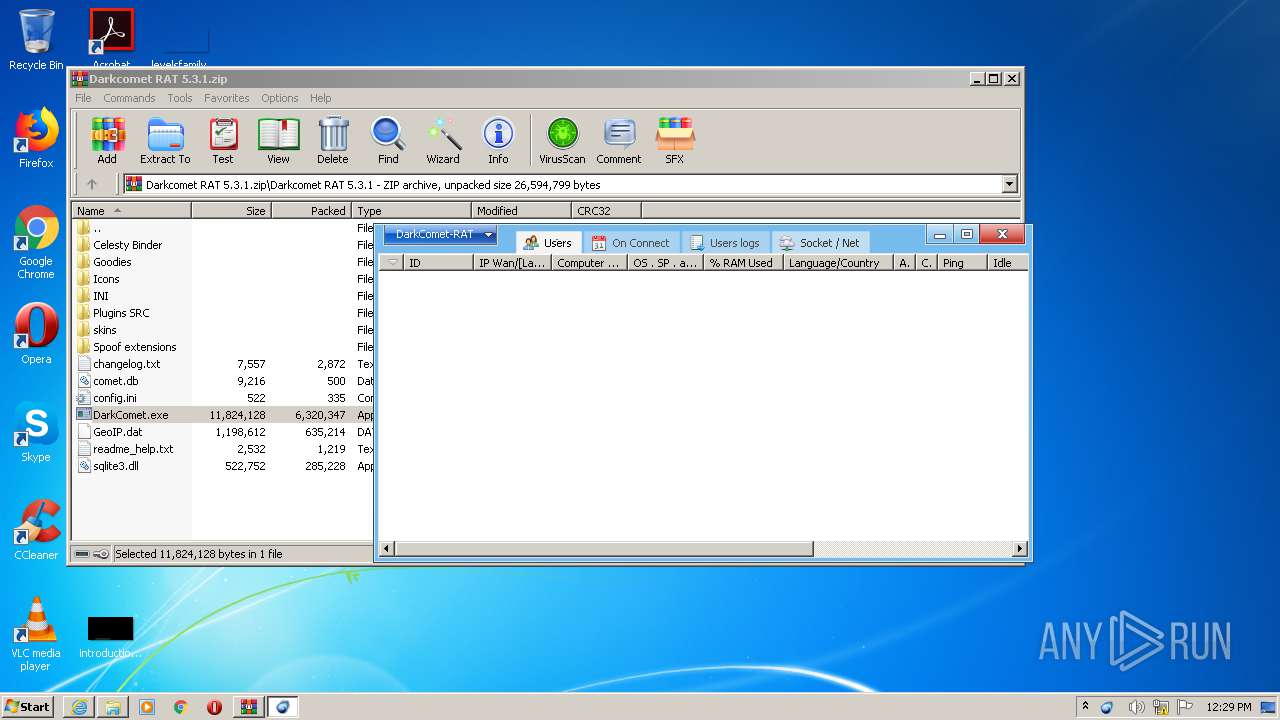The height and width of the screenshot is (720, 1280).
Task: Click the Ping column header
Action: pyautogui.click(x=960, y=263)
